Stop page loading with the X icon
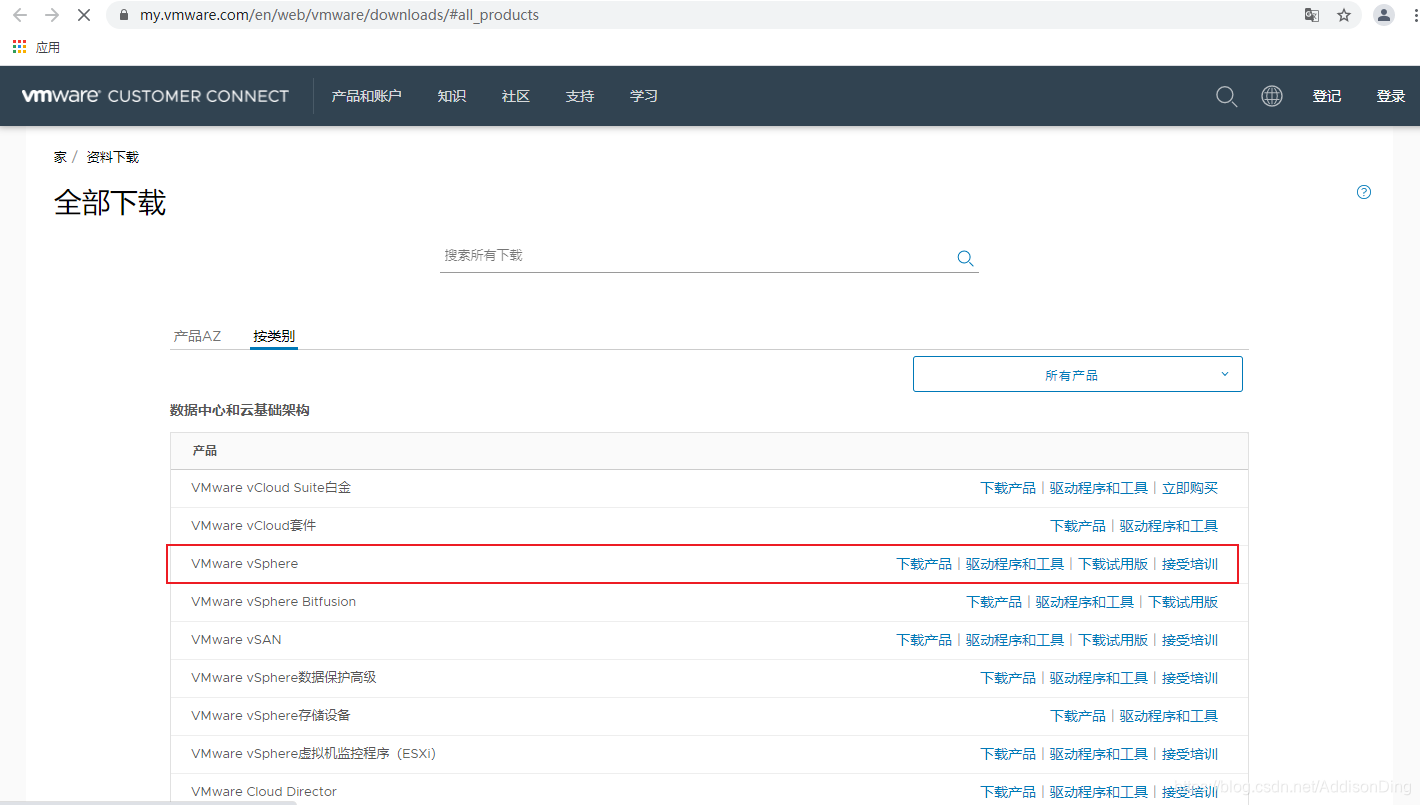The image size is (1420, 805). [x=84, y=15]
